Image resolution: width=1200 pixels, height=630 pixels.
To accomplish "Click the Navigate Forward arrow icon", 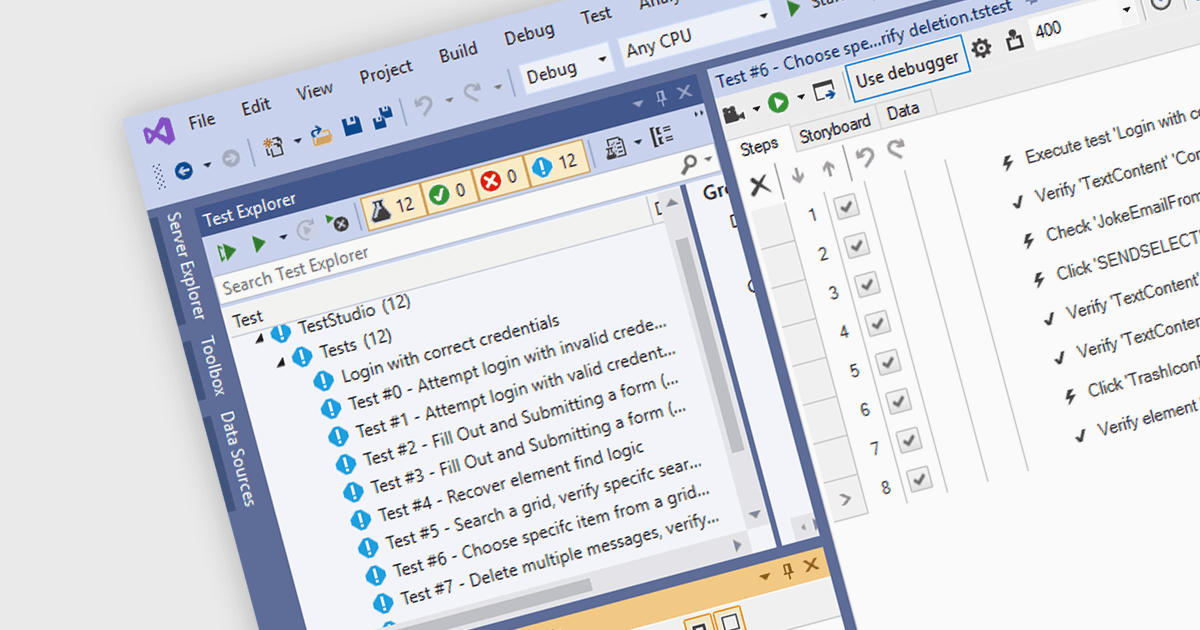I will [230, 159].
